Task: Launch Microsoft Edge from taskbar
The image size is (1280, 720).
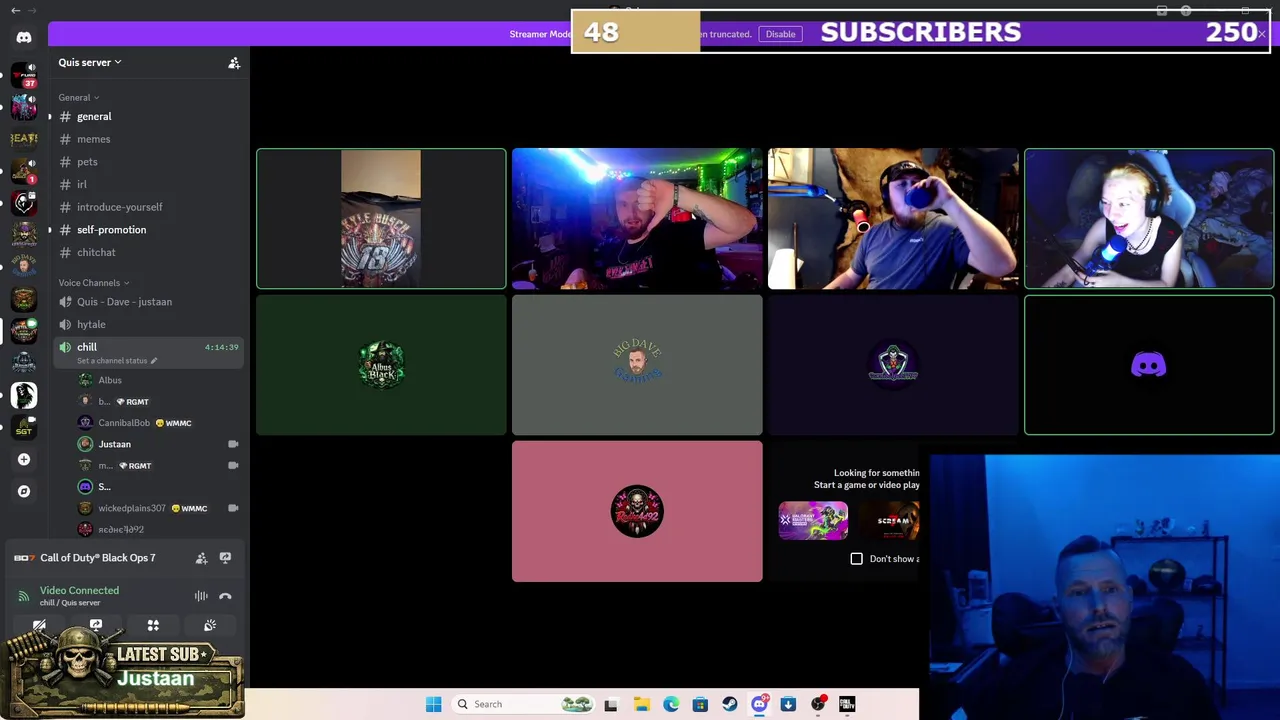Action: 671,704
